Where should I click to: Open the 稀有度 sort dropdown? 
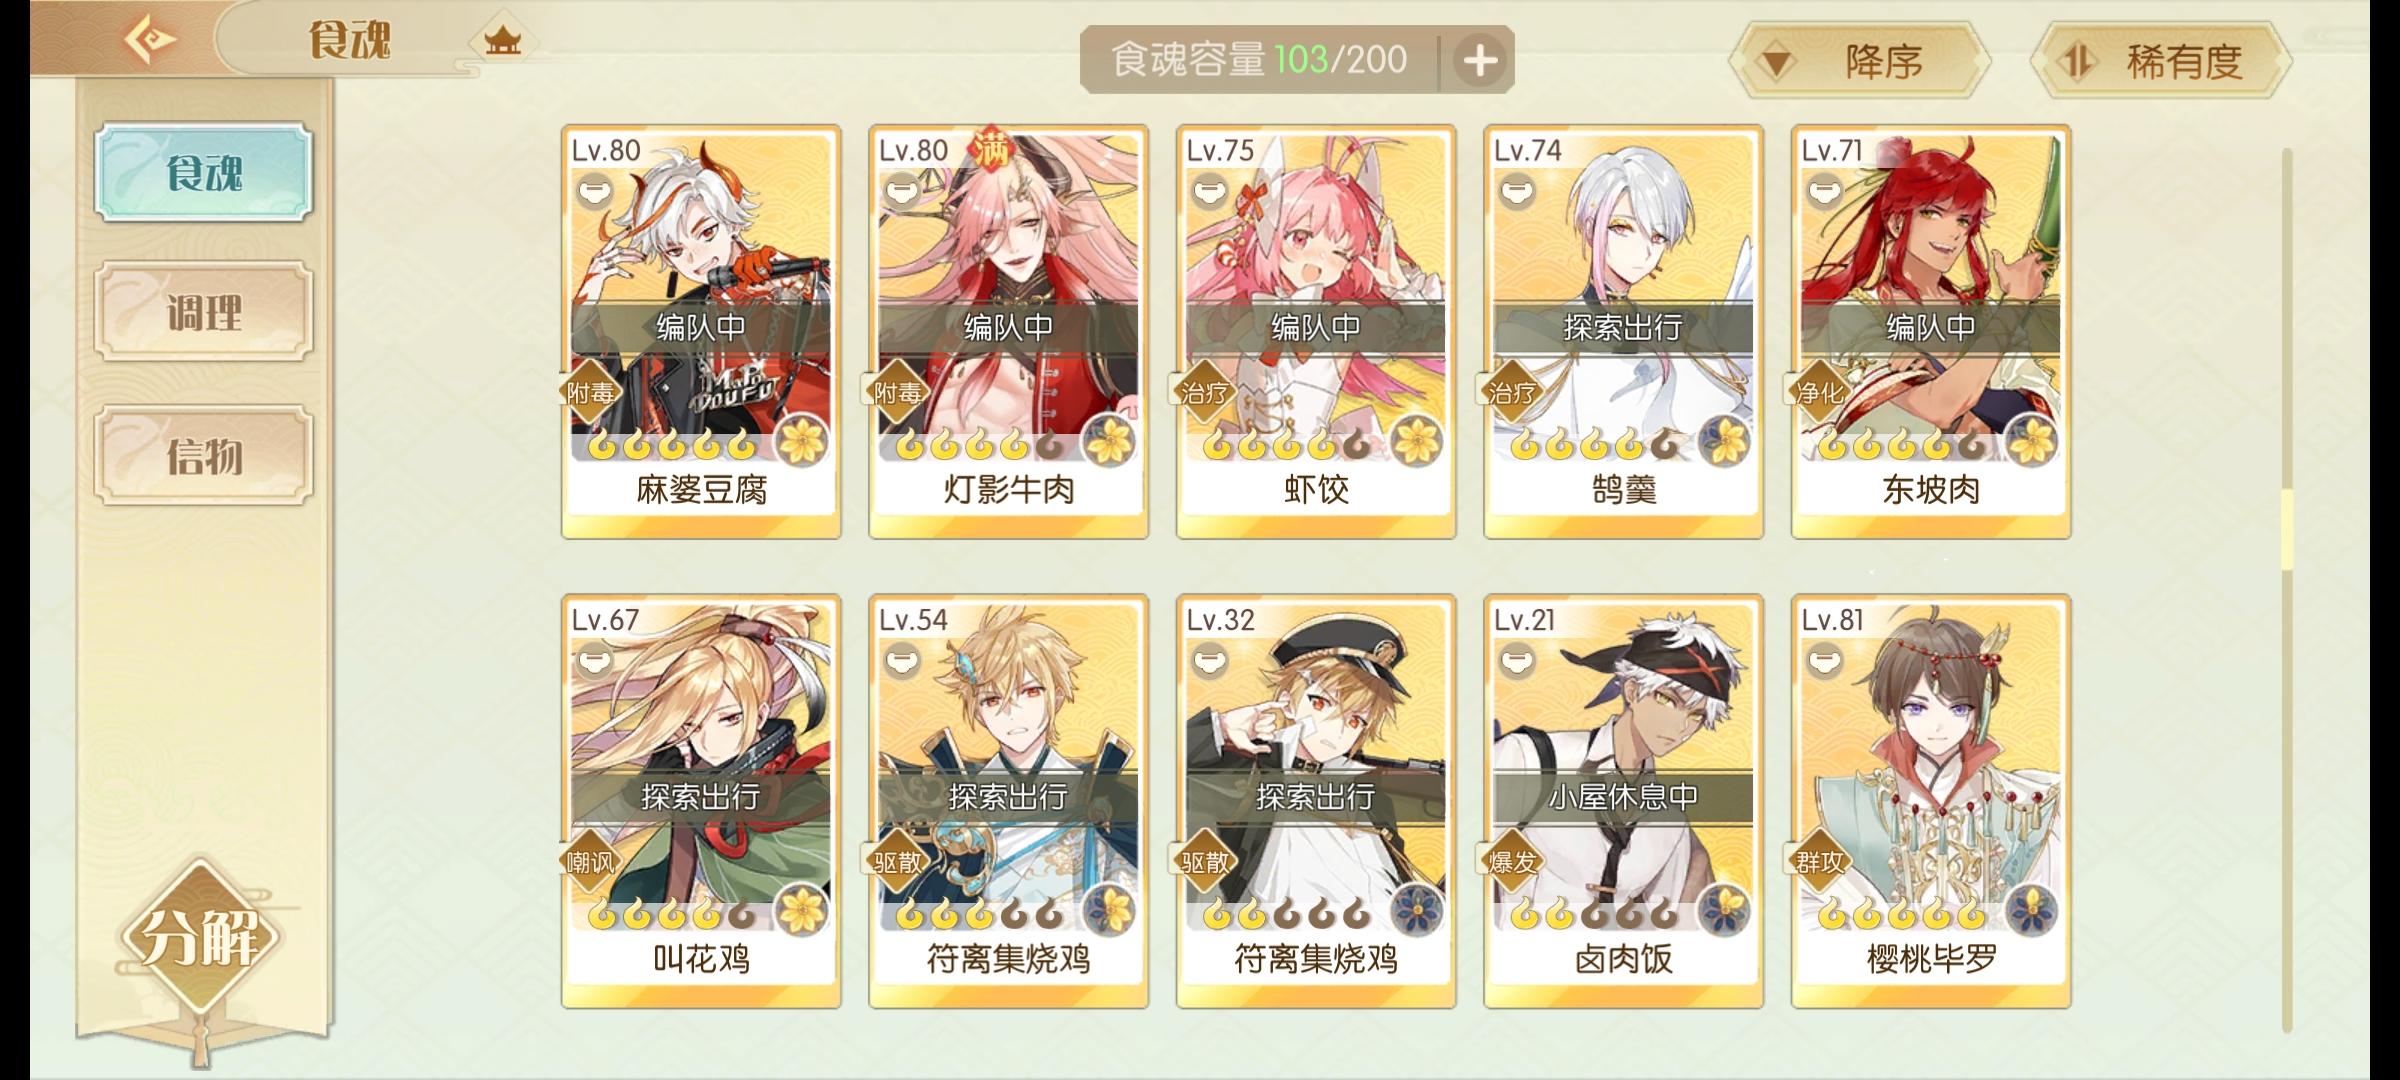click(x=2161, y=62)
